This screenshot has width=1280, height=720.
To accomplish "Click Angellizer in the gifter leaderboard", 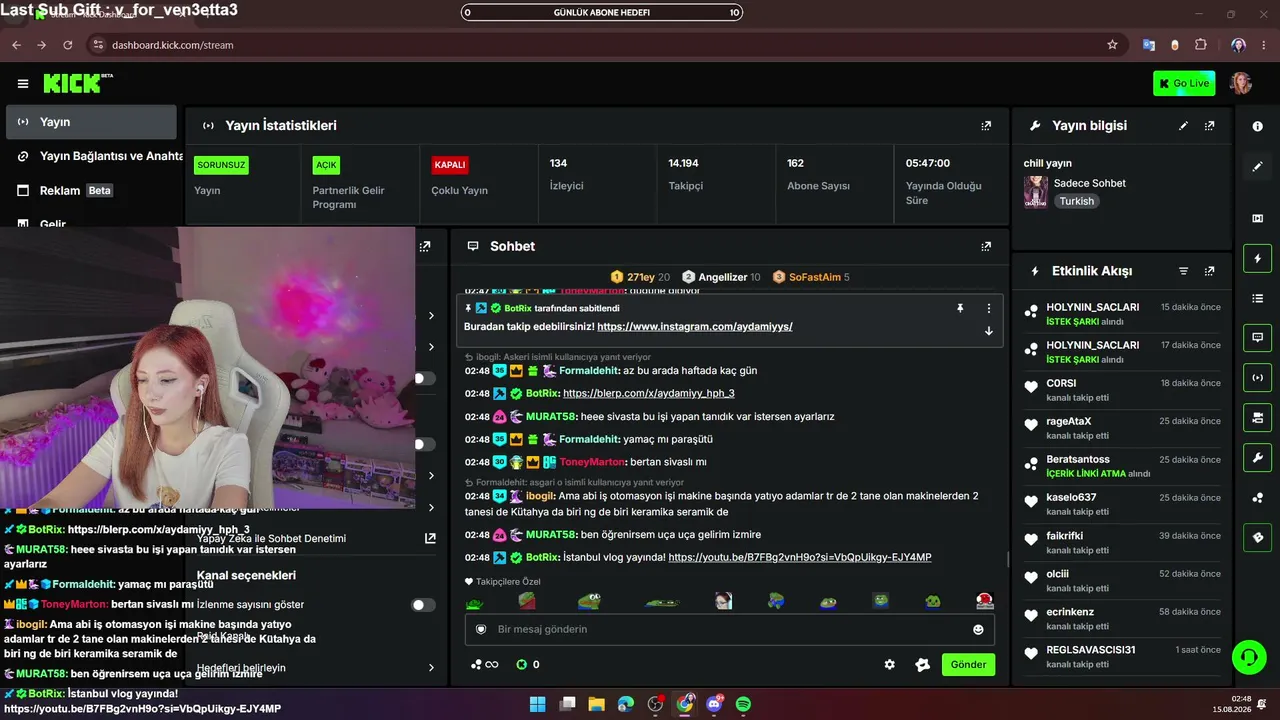I will (721, 277).
